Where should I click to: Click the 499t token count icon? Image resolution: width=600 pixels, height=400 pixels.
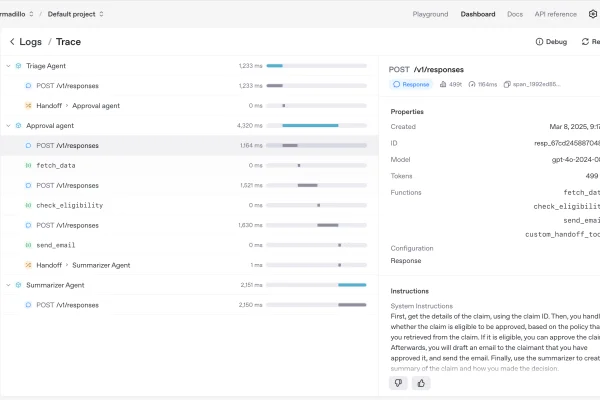pyautogui.click(x=443, y=84)
